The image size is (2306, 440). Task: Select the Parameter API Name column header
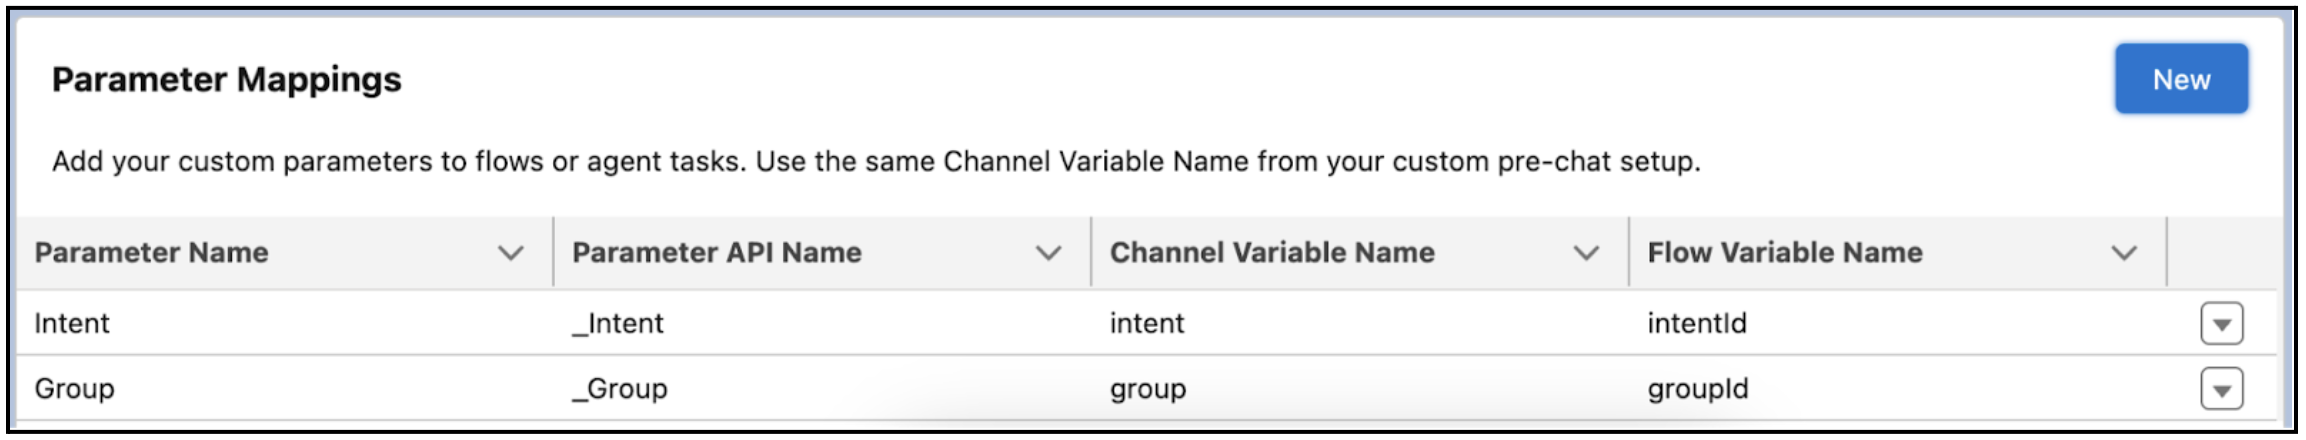tap(716, 252)
